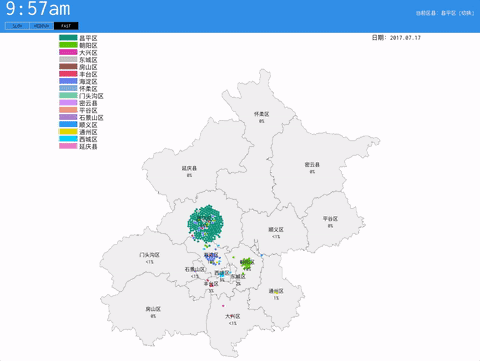
Task: Click the dark green 昌平区 legend swatch
Action: tap(68, 38)
